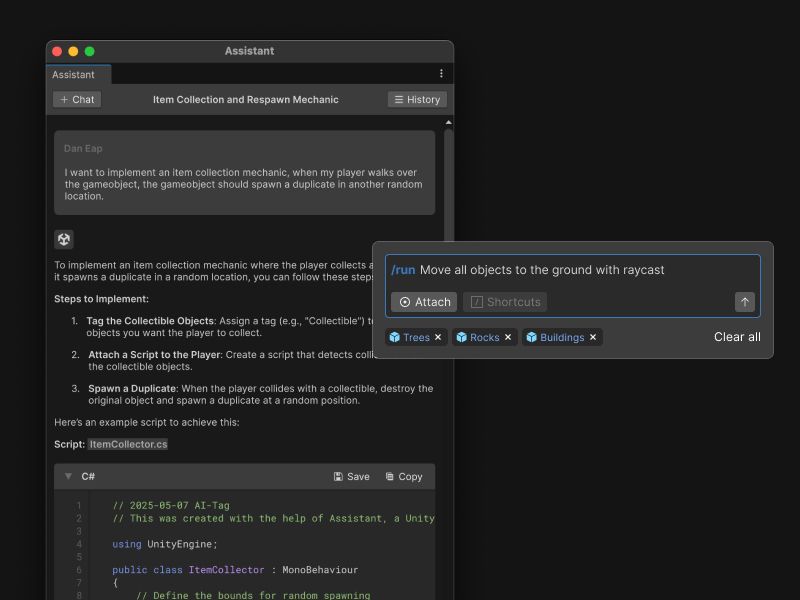This screenshot has height=600, width=800.
Task: Remove the Buildings attachment chip
Action: 593,338
